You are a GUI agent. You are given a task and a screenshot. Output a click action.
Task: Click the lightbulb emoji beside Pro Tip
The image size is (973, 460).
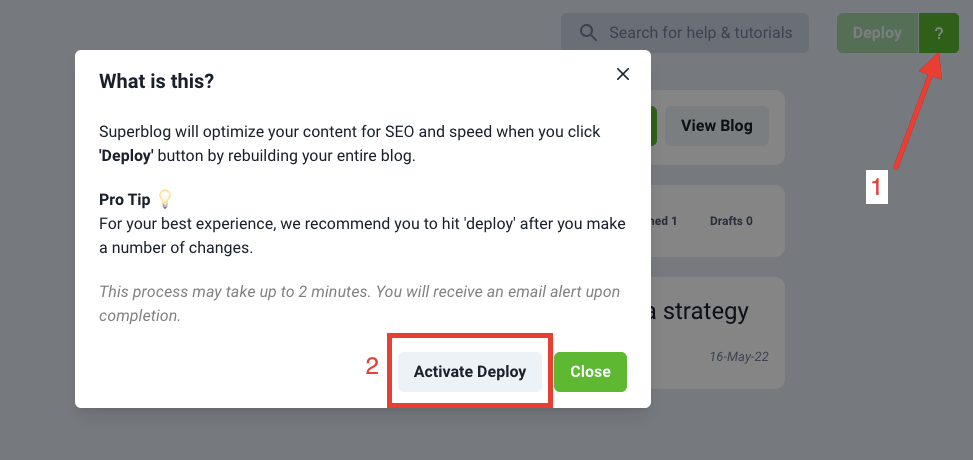(x=164, y=199)
